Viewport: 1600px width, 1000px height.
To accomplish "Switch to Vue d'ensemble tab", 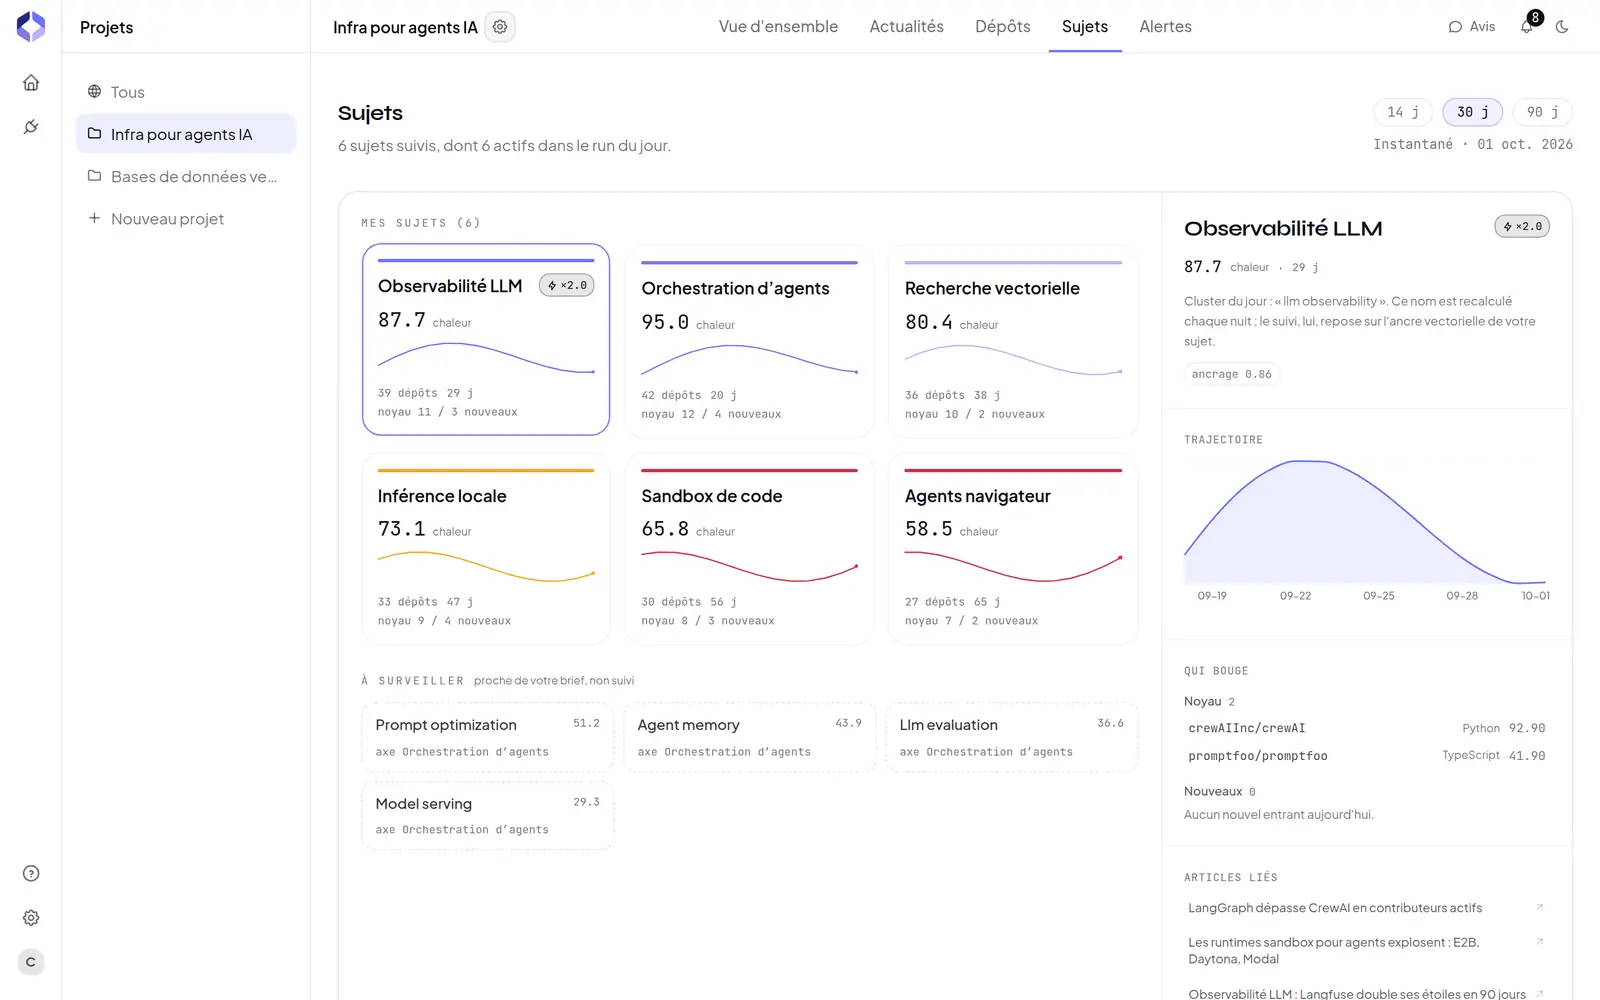I will (778, 27).
